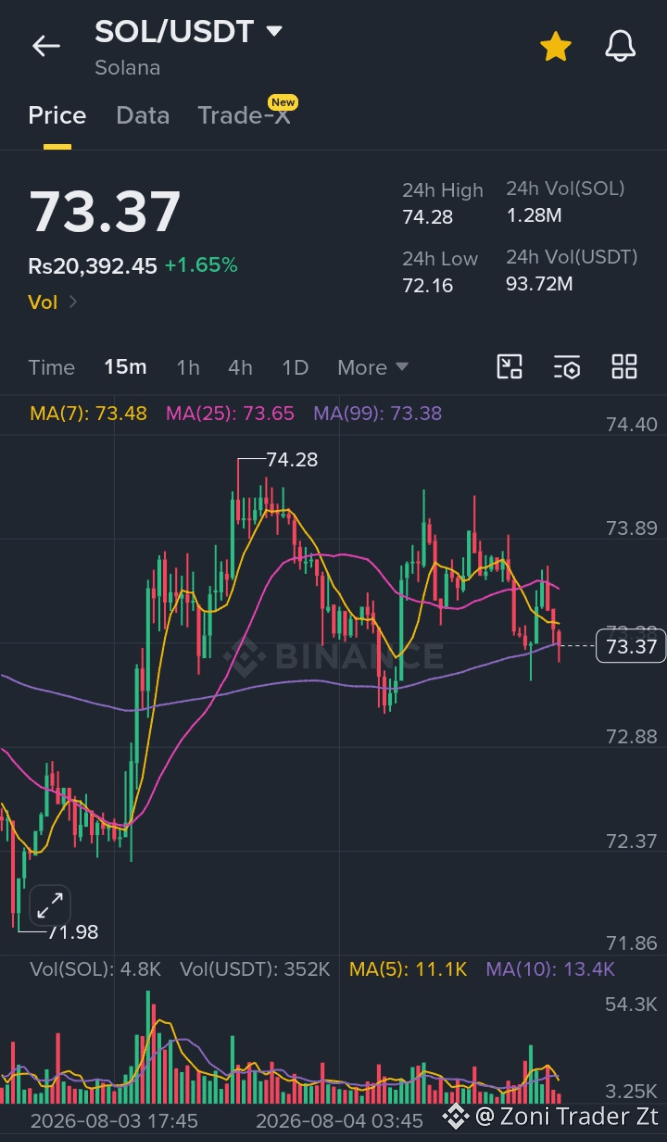Open chart indicator settings icon
This screenshot has width=667, height=1142.
[567, 367]
